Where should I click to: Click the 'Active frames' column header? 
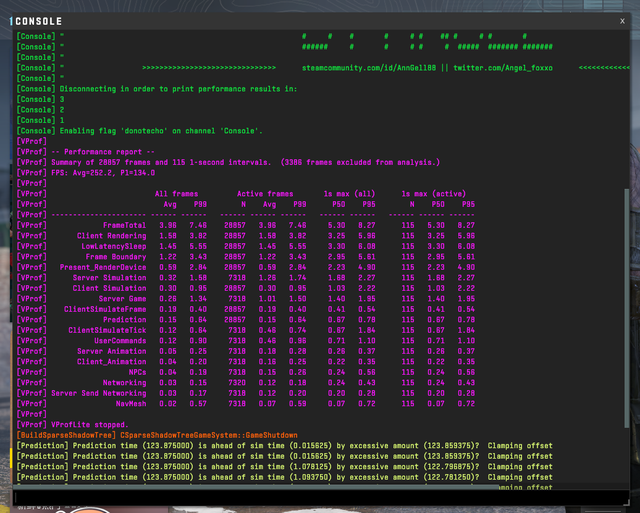click(265, 194)
